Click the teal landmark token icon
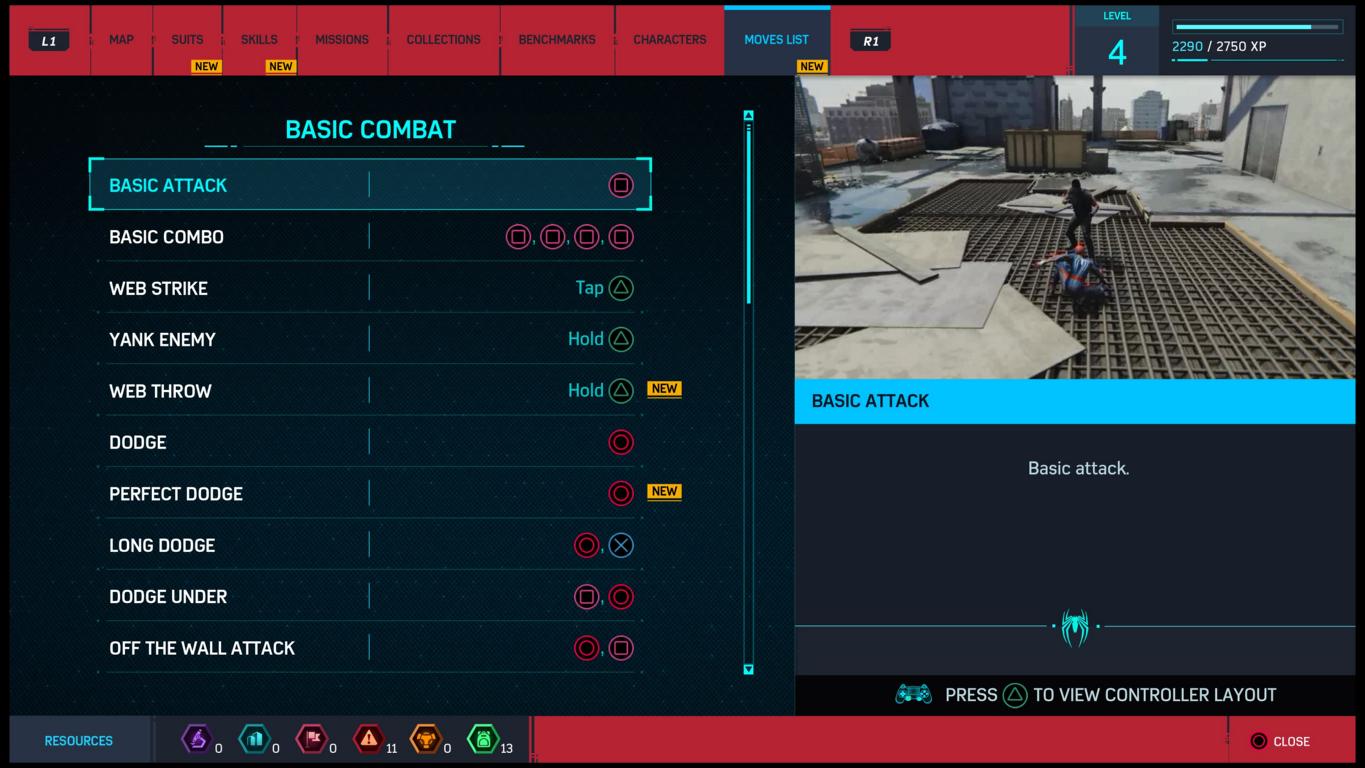The height and width of the screenshot is (768, 1365). point(254,740)
